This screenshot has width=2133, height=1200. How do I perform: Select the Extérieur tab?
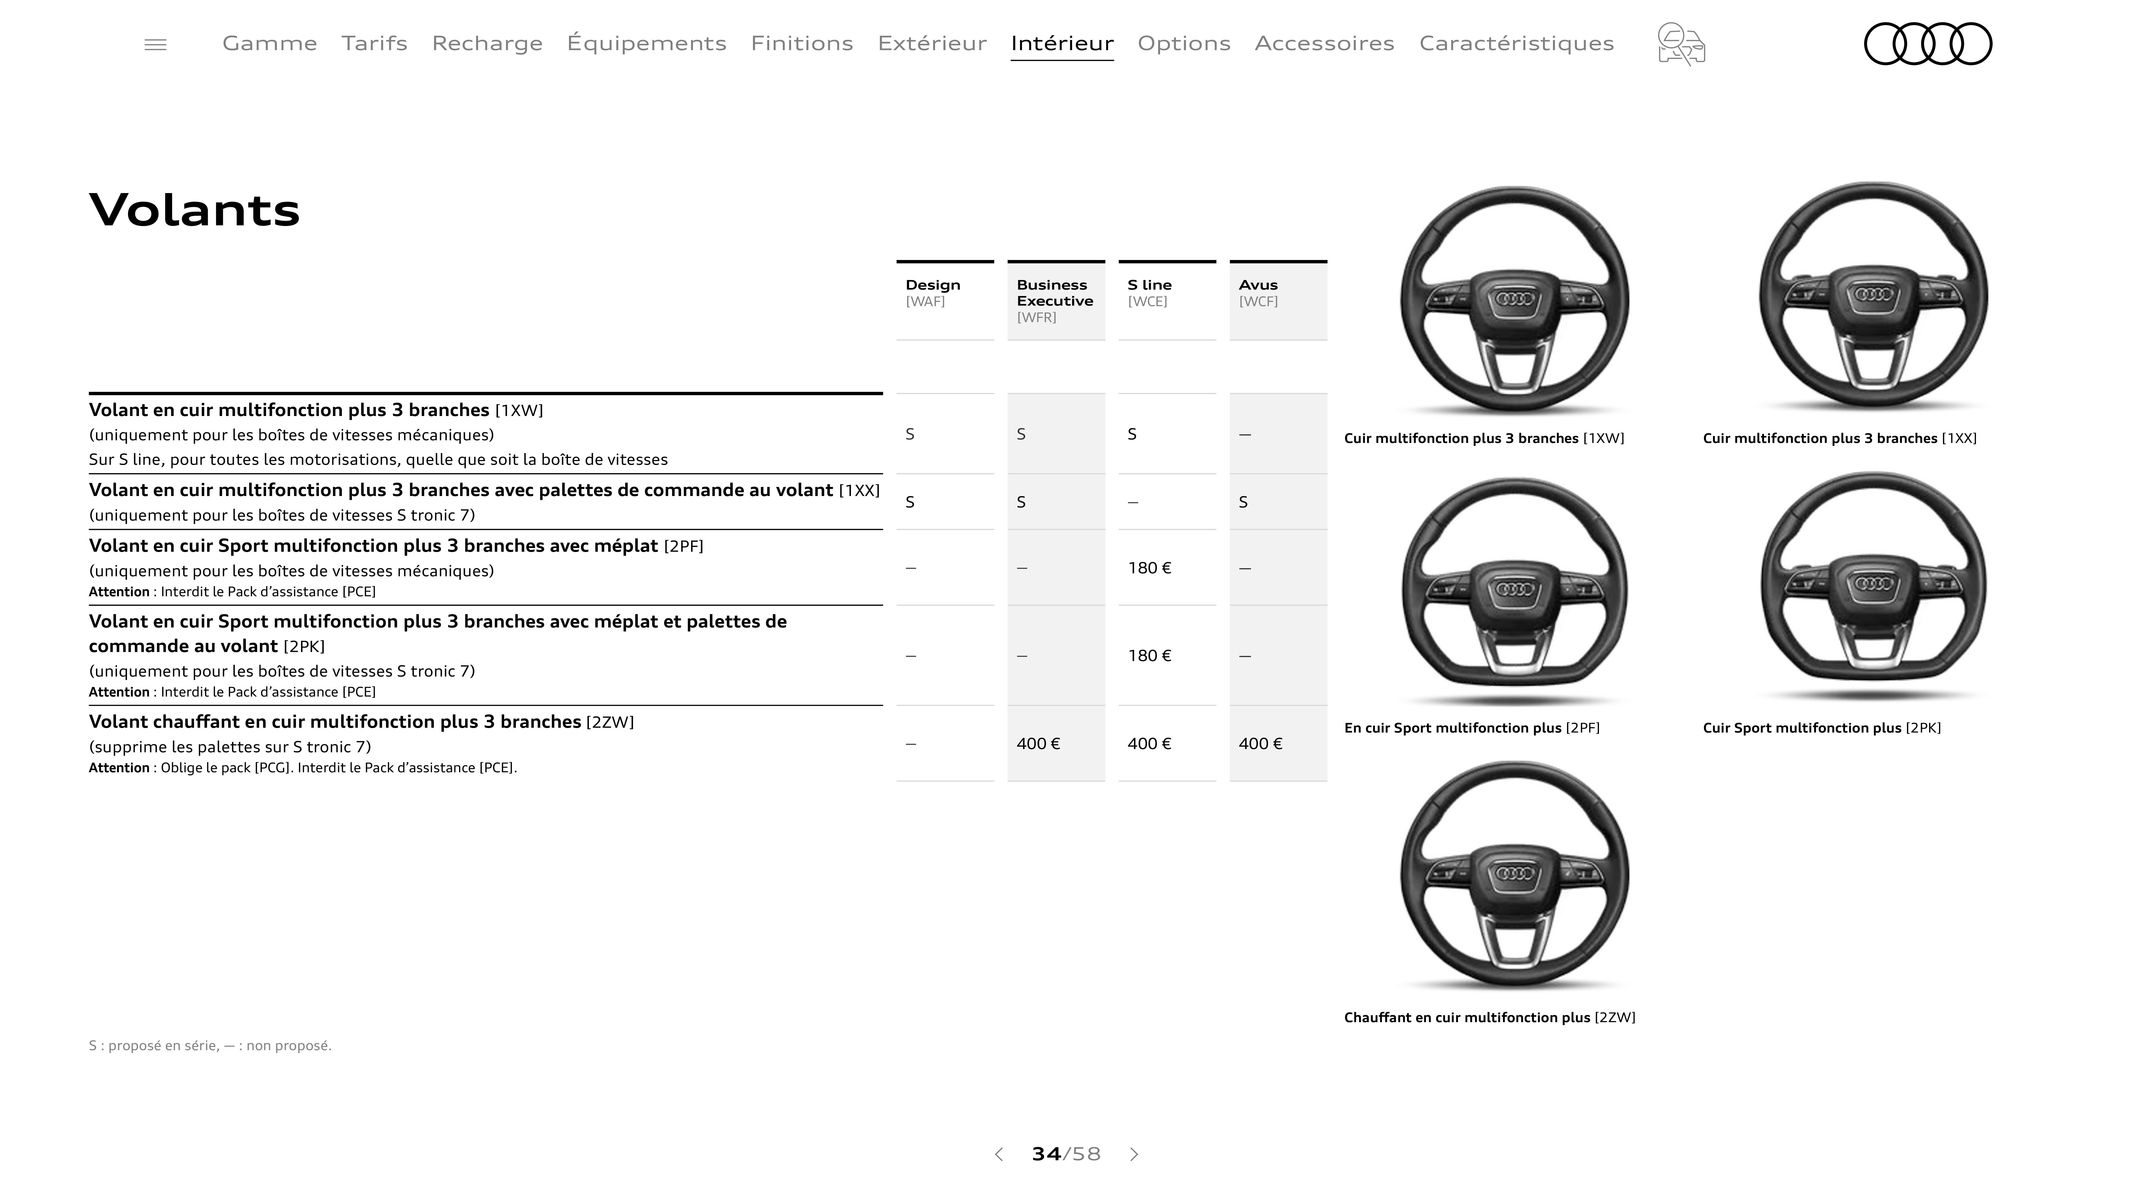click(x=932, y=43)
